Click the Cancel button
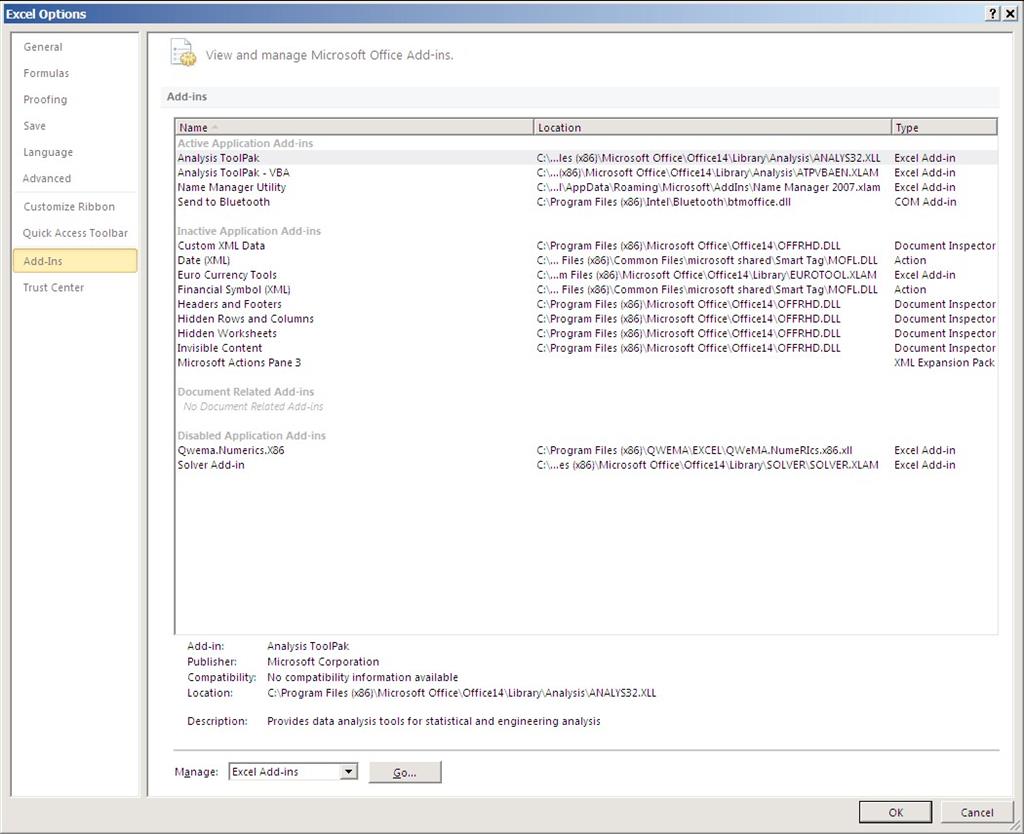The height and width of the screenshot is (834, 1024). coord(977,812)
